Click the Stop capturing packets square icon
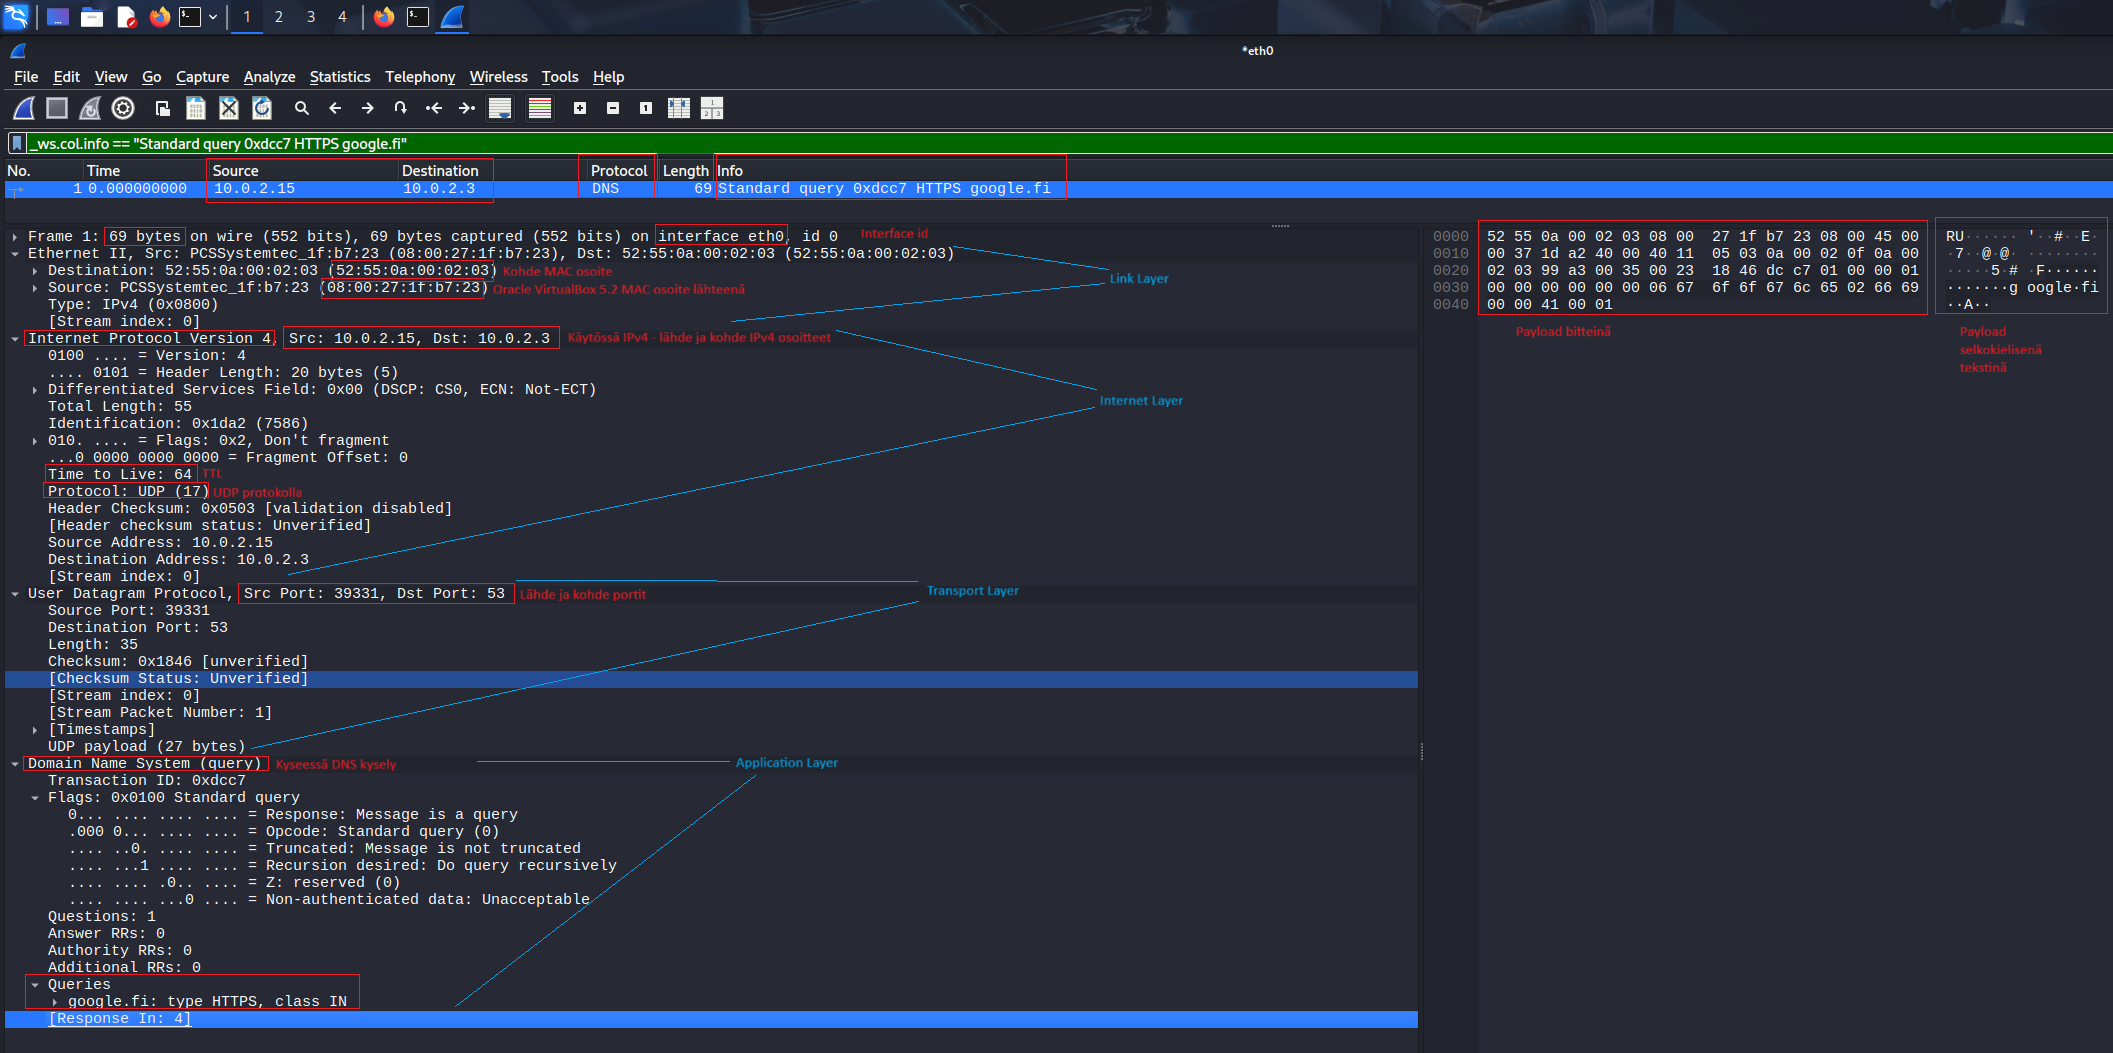Screen dimensions: 2113x1053 pos(57,108)
